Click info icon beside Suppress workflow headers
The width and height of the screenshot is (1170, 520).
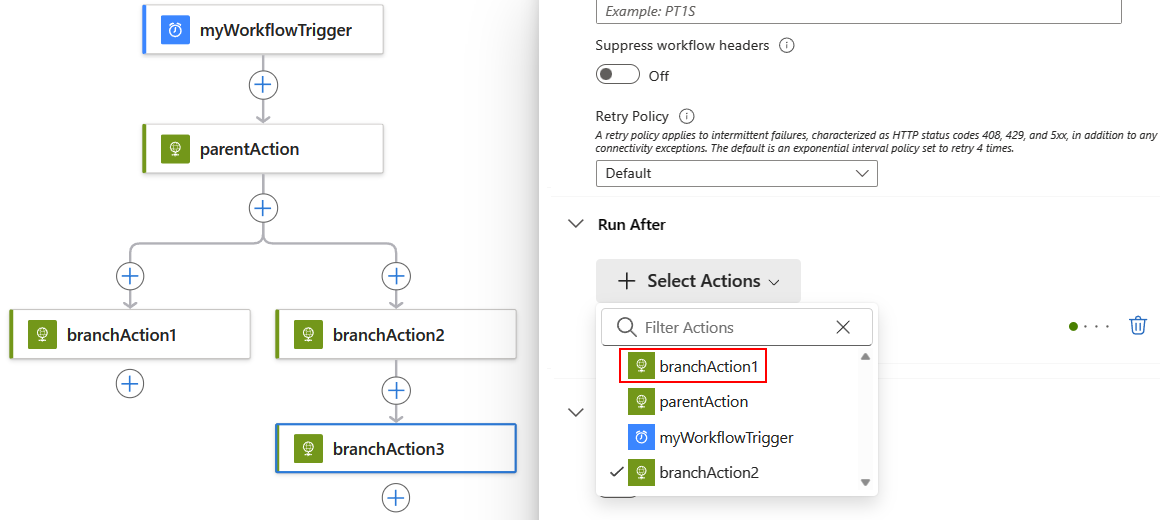[x=786, y=45]
